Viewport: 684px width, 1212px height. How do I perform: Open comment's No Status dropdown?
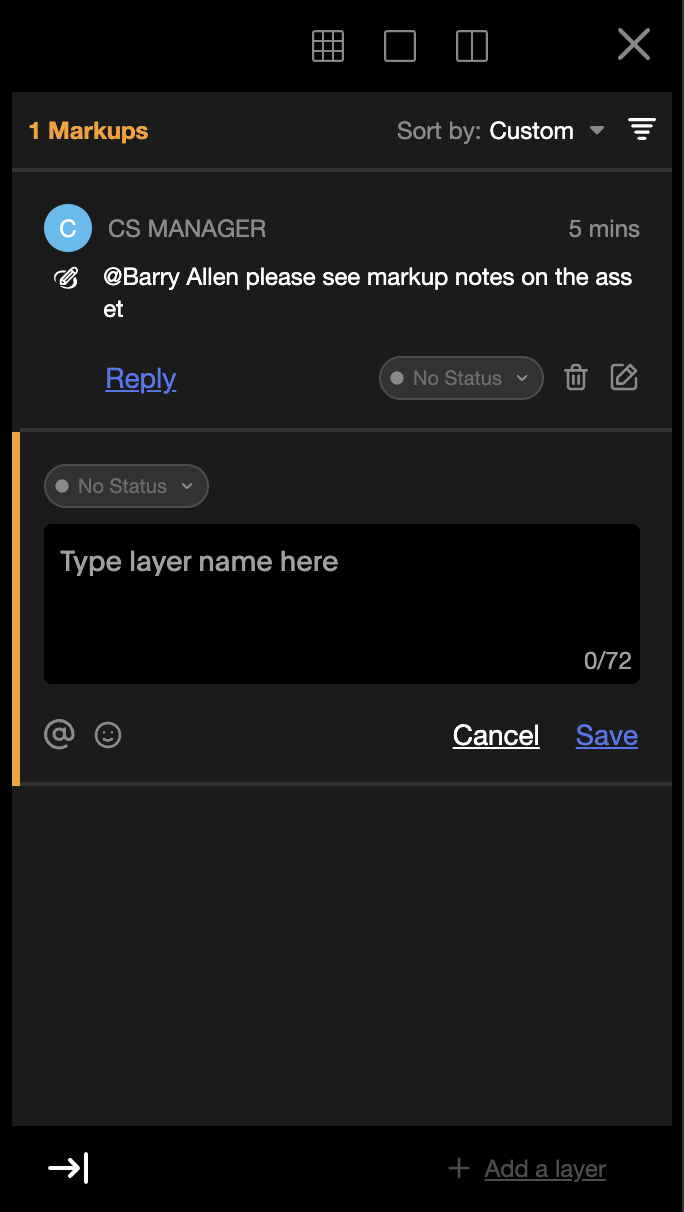pos(461,378)
